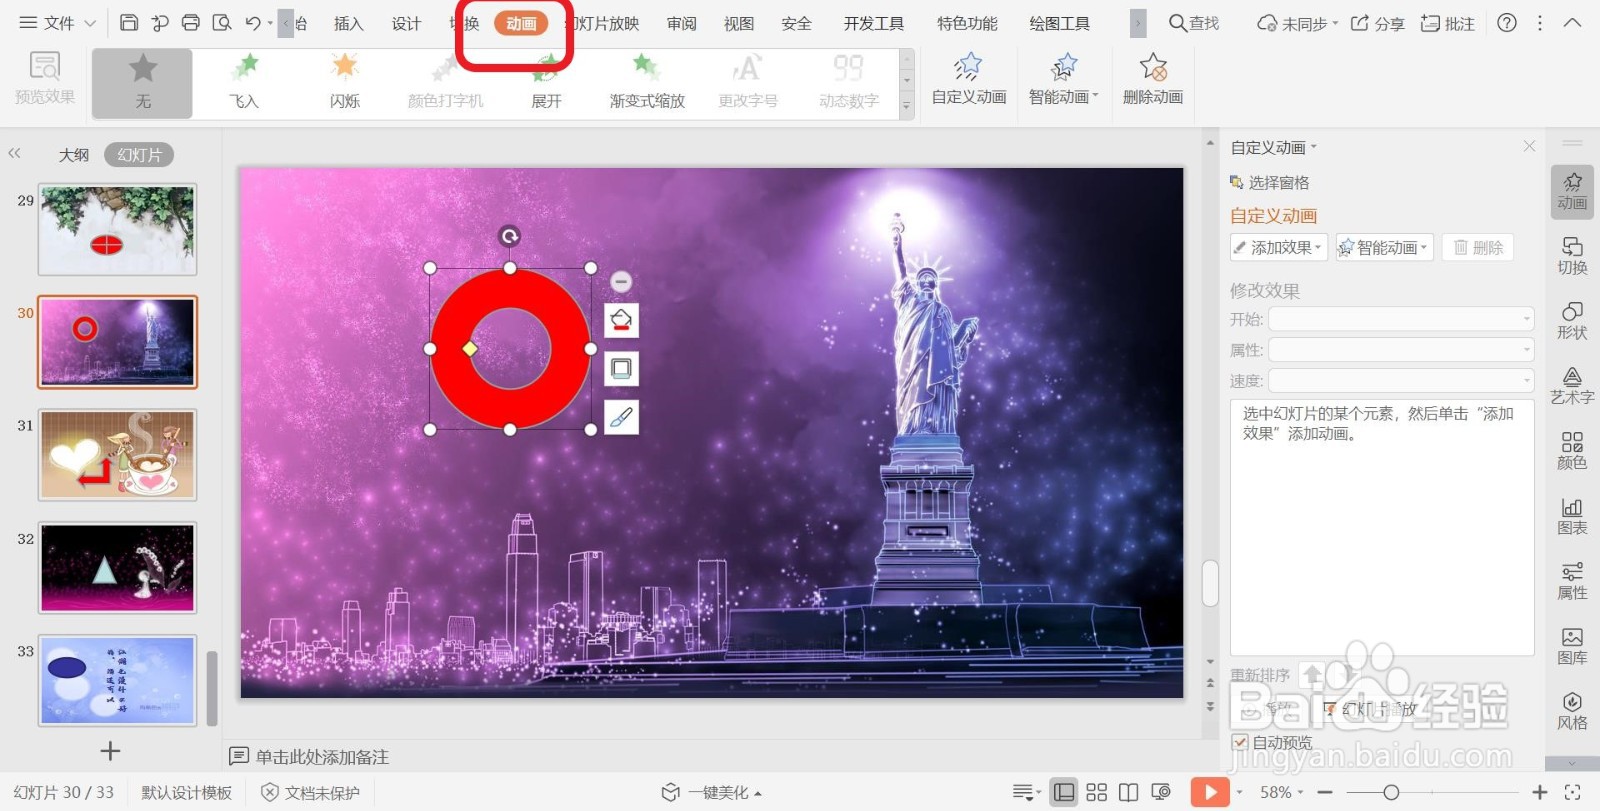Expand the animation gallery more arrow
The image size is (1600, 811).
[907, 106]
